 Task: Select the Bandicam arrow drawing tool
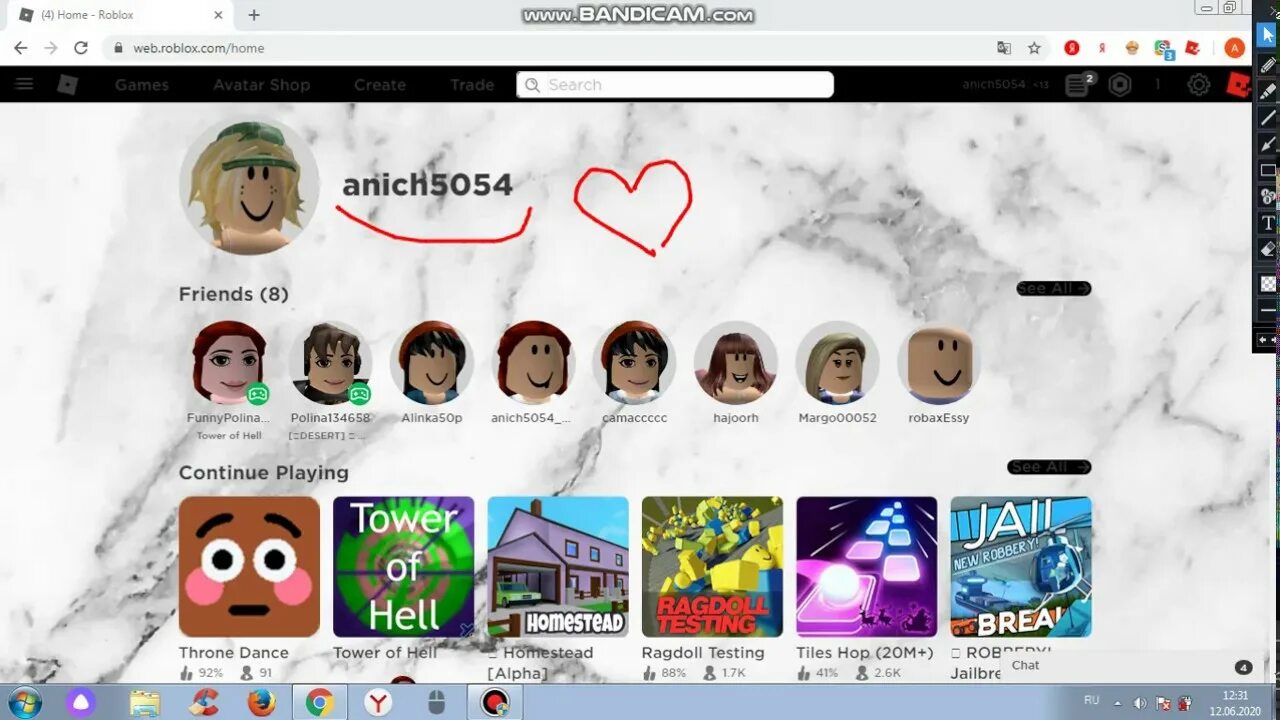(x=1267, y=143)
